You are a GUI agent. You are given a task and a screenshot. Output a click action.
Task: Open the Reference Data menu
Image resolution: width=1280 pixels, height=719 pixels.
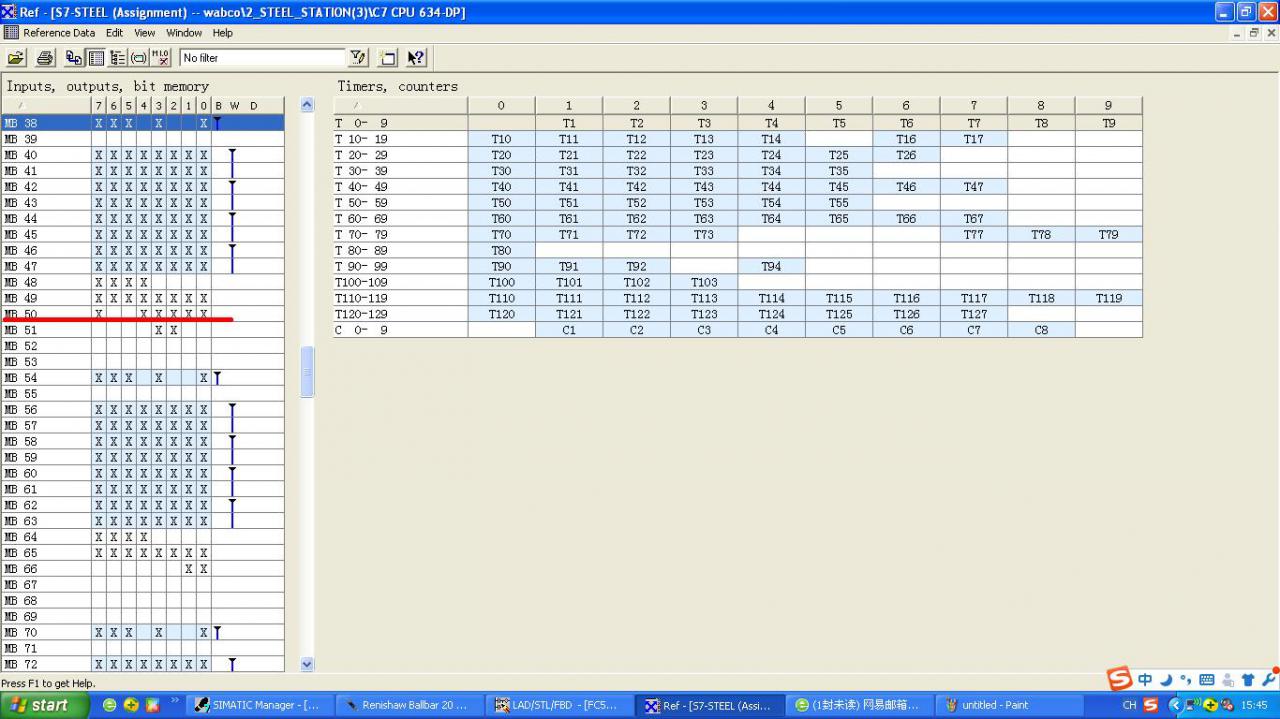(x=59, y=33)
